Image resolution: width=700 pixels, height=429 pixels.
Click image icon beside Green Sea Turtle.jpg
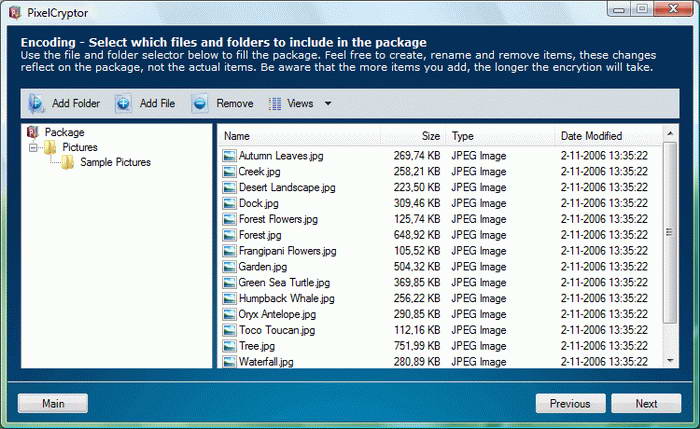[x=229, y=283]
